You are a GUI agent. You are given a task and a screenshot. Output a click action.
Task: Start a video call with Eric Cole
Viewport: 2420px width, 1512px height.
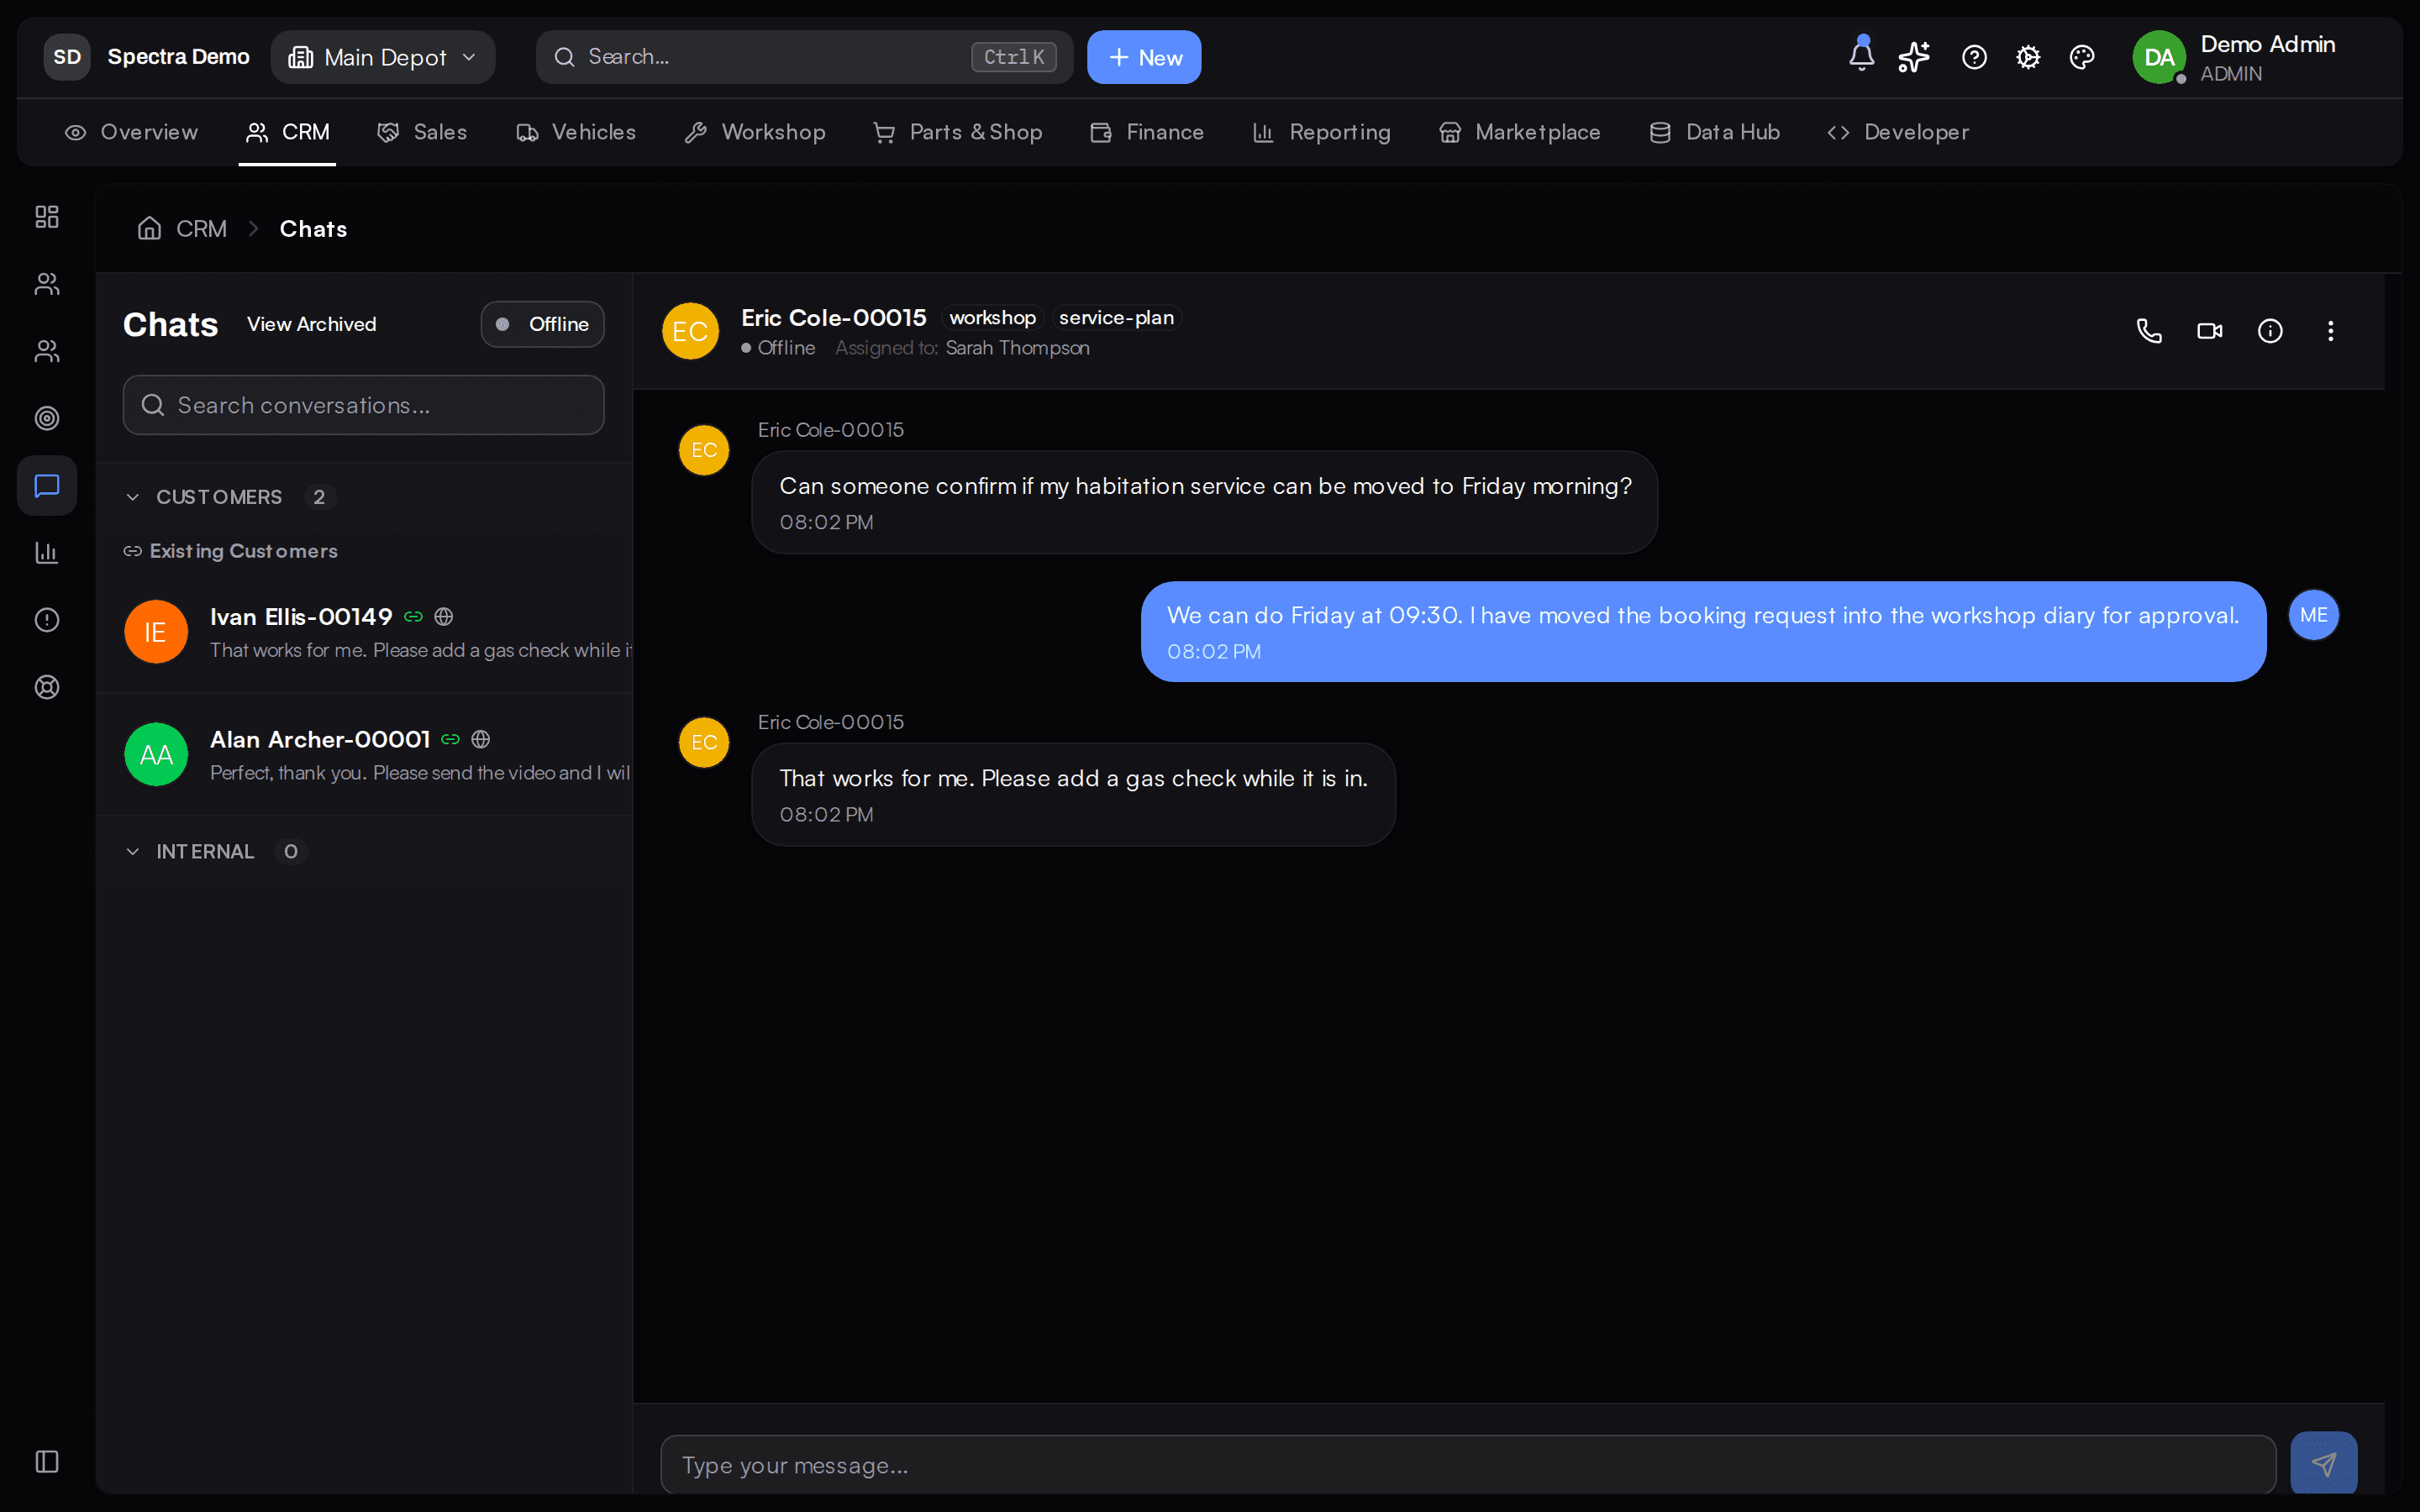click(2210, 331)
